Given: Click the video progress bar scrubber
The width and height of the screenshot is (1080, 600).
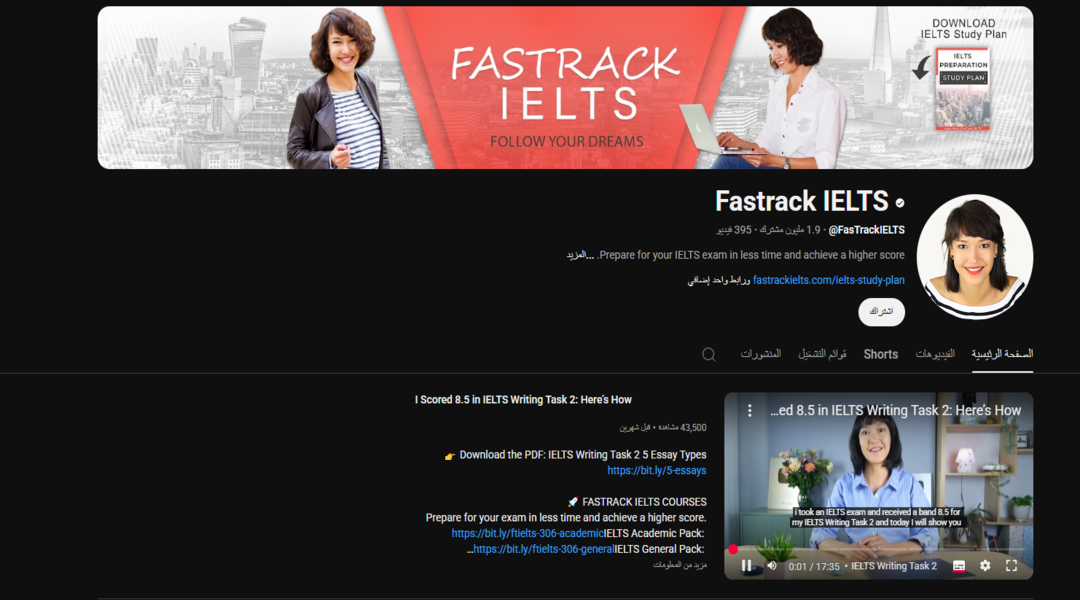Looking at the screenshot, I should tap(733, 549).
